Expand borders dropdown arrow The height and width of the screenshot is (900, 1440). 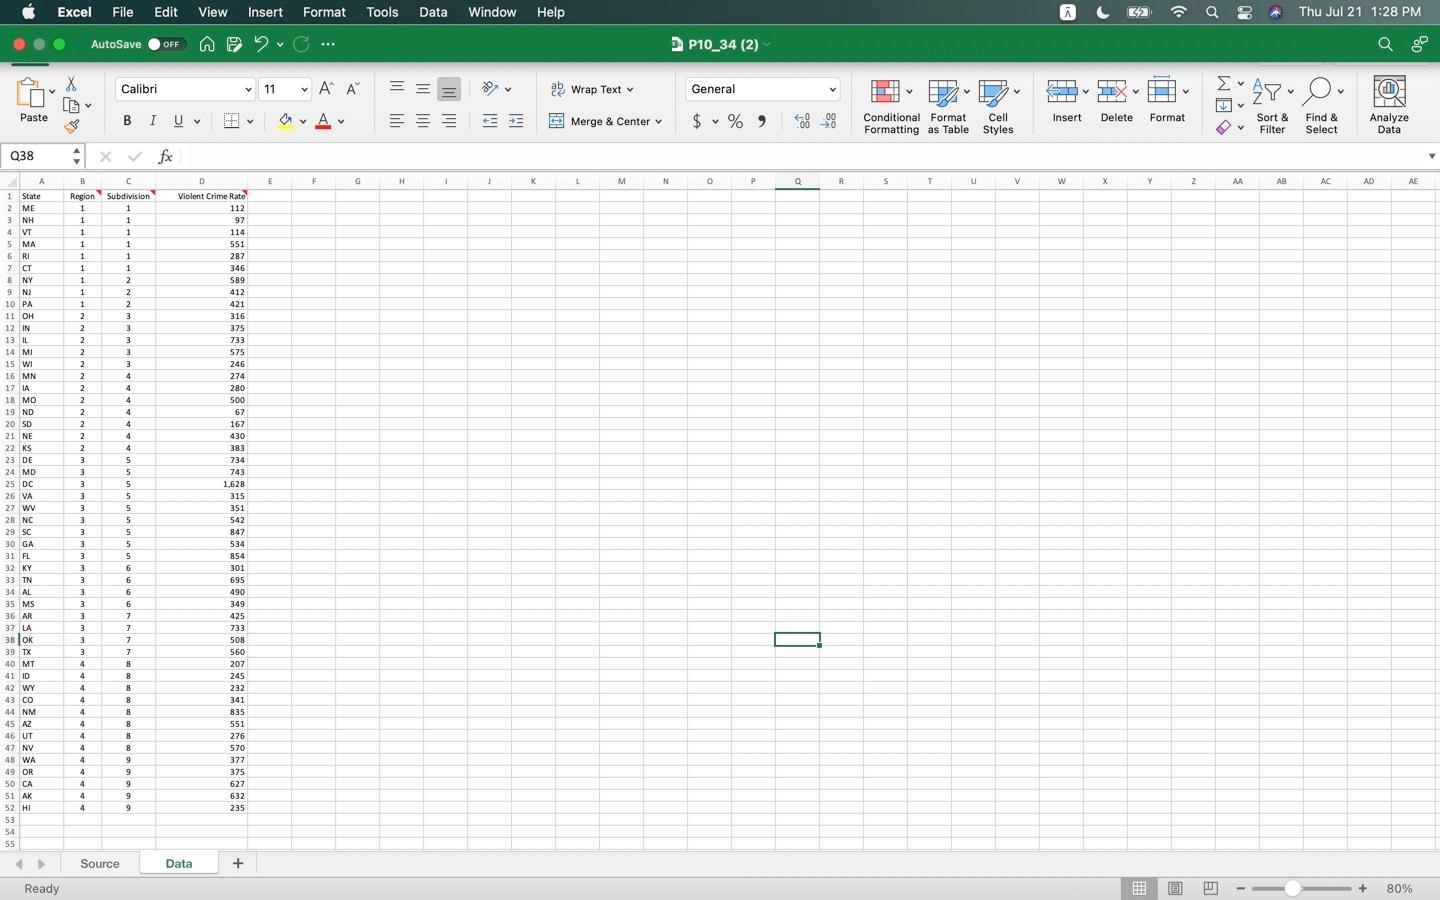click(x=250, y=122)
